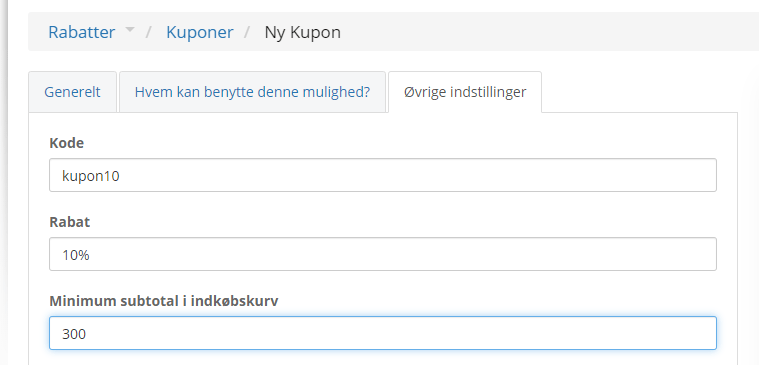Select the Øvrige indstillinger tab
759x365 pixels.
pyautogui.click(x=465, y=92)
